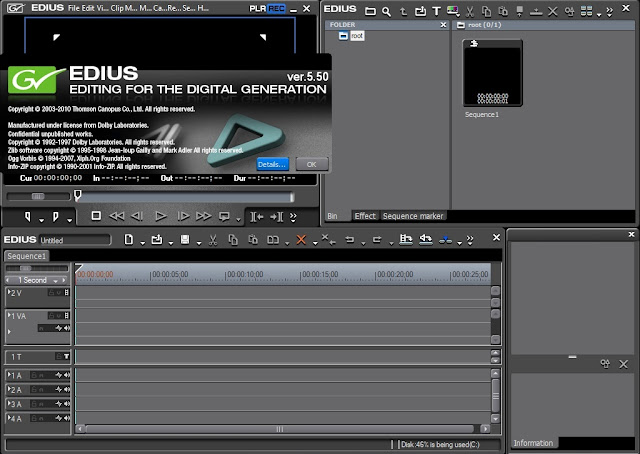The height and width of the screenshot is (454, 640).
Task: Click Search icon in Bin toolbar
Action: [x=387, y=11]
